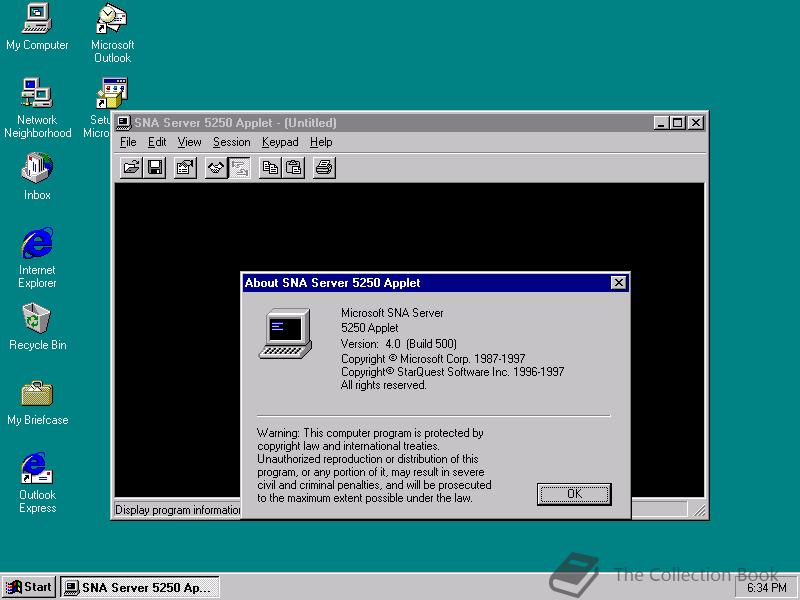
Task: Click the Save diskette toolbar icon
Action: (155, 167)
